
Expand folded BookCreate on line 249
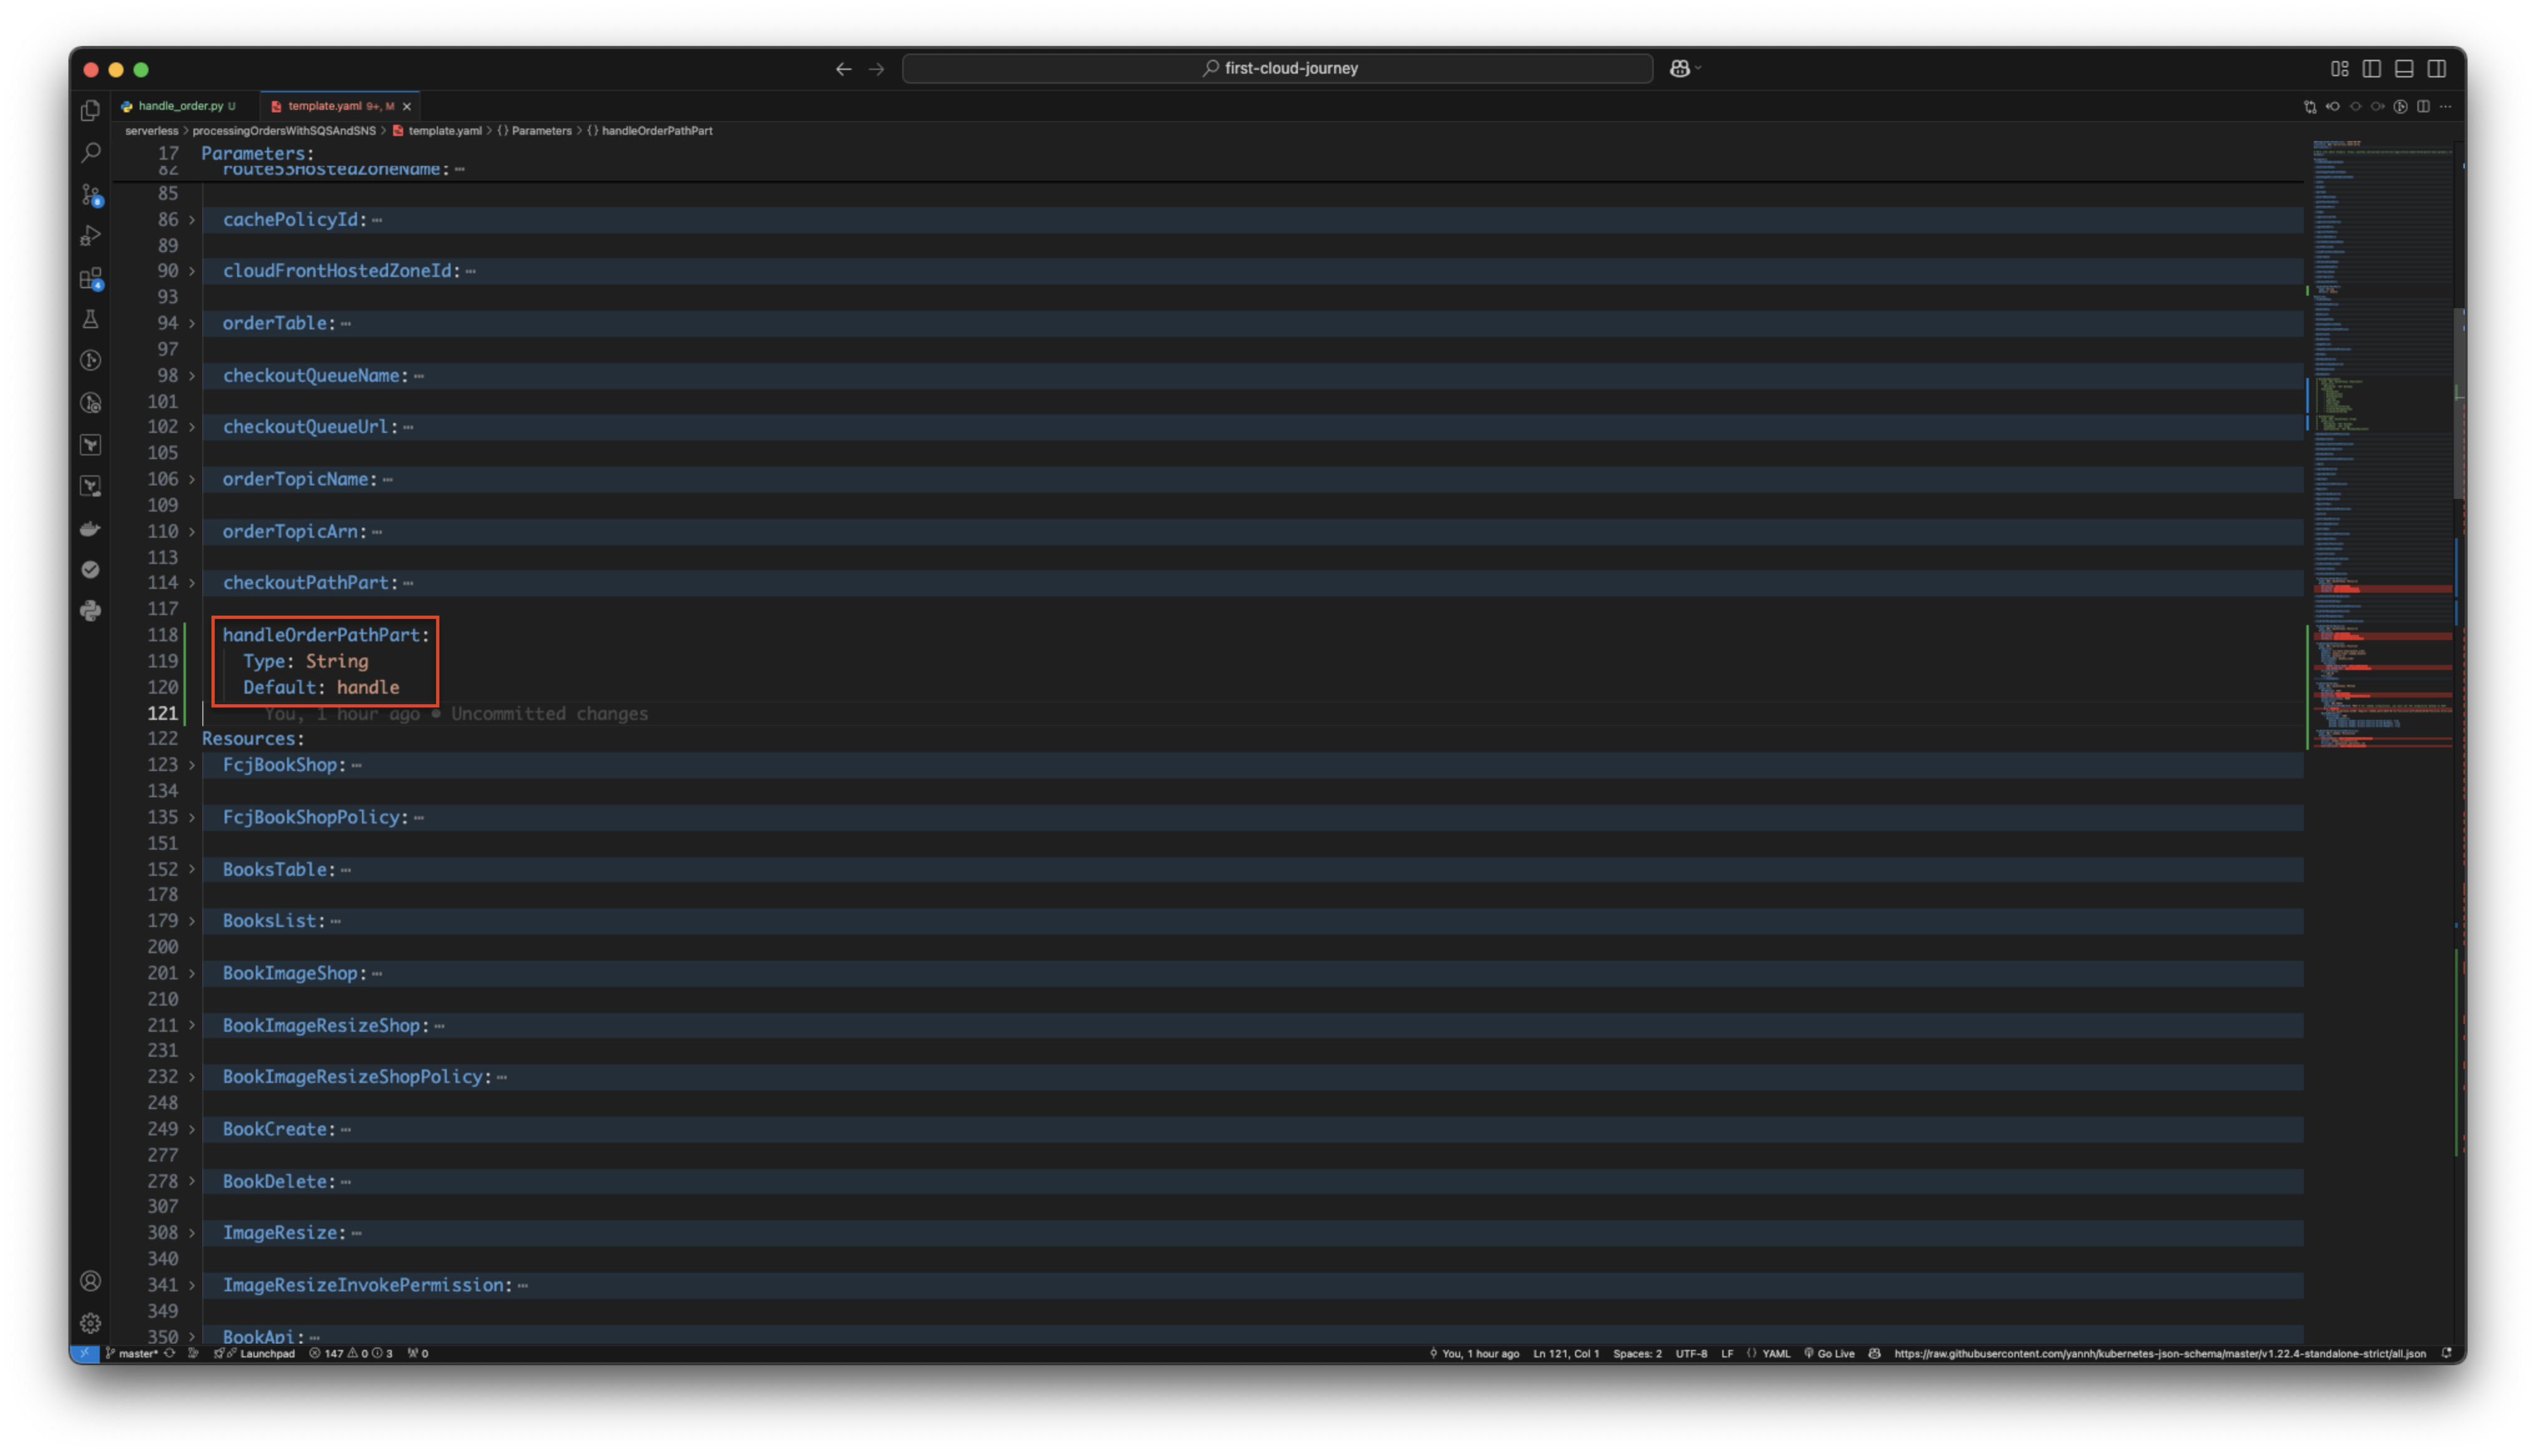[192, 1129]
